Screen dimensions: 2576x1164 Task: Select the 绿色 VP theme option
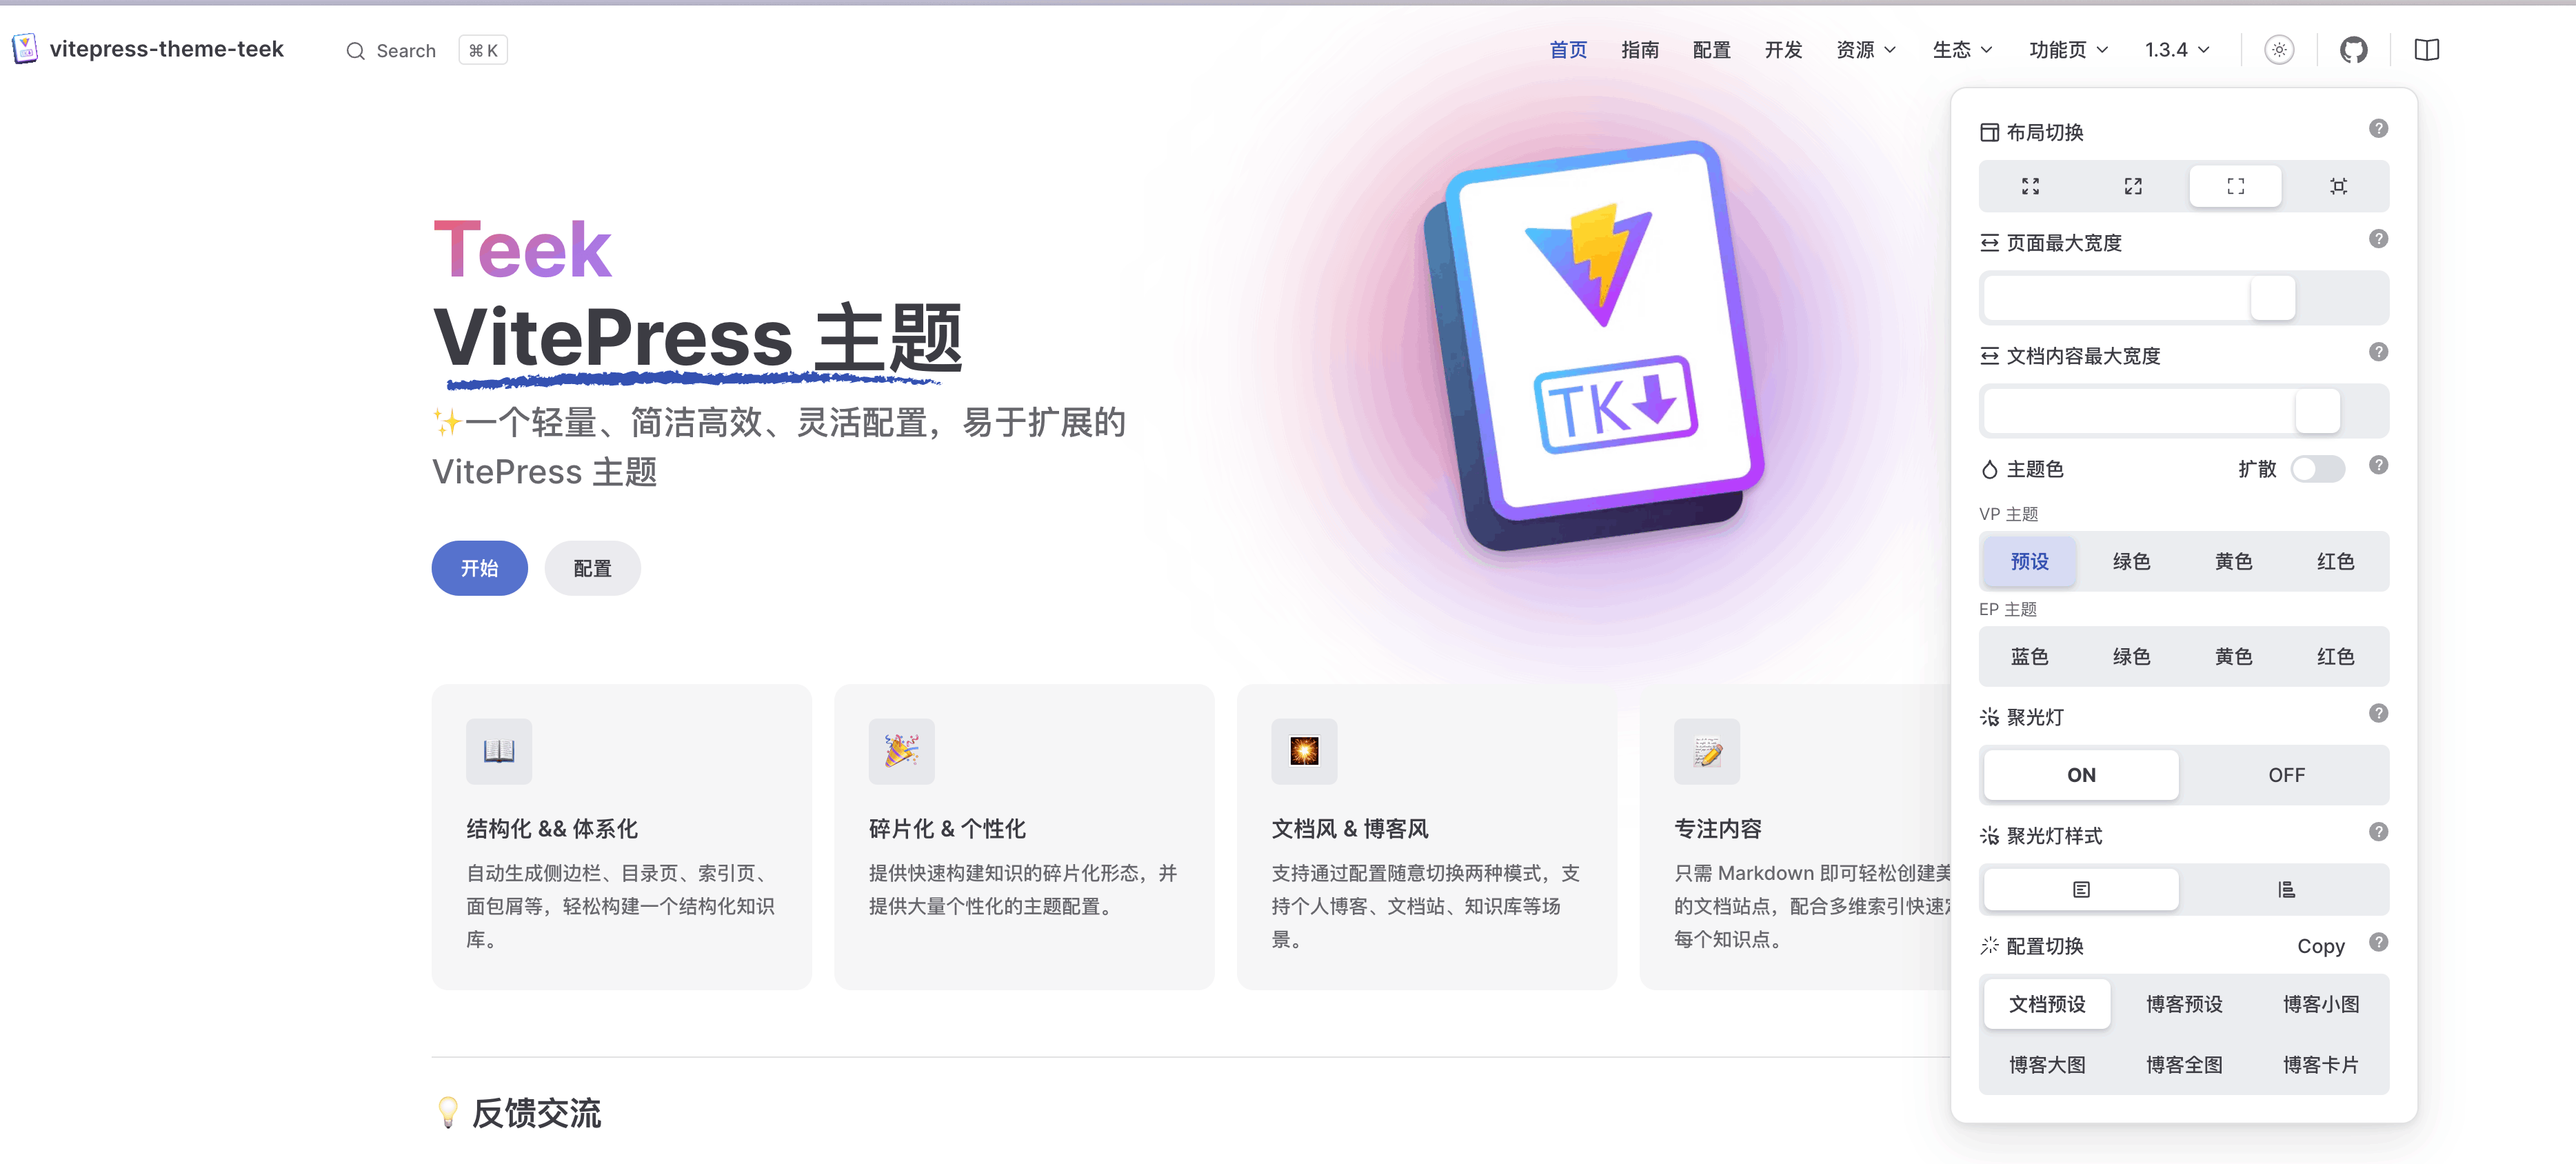[2131, 561]
